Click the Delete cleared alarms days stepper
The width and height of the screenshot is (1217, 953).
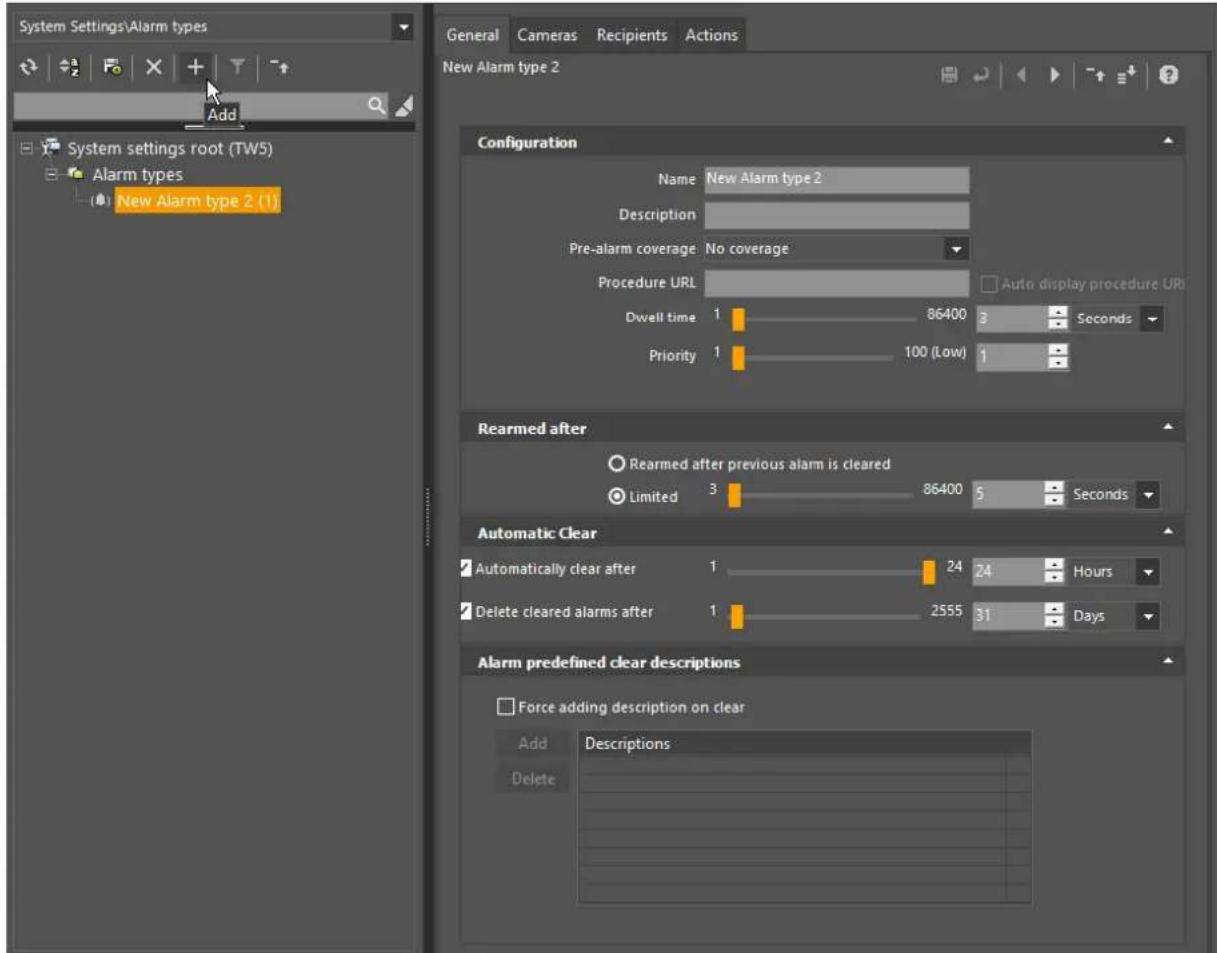[1056, 616]
